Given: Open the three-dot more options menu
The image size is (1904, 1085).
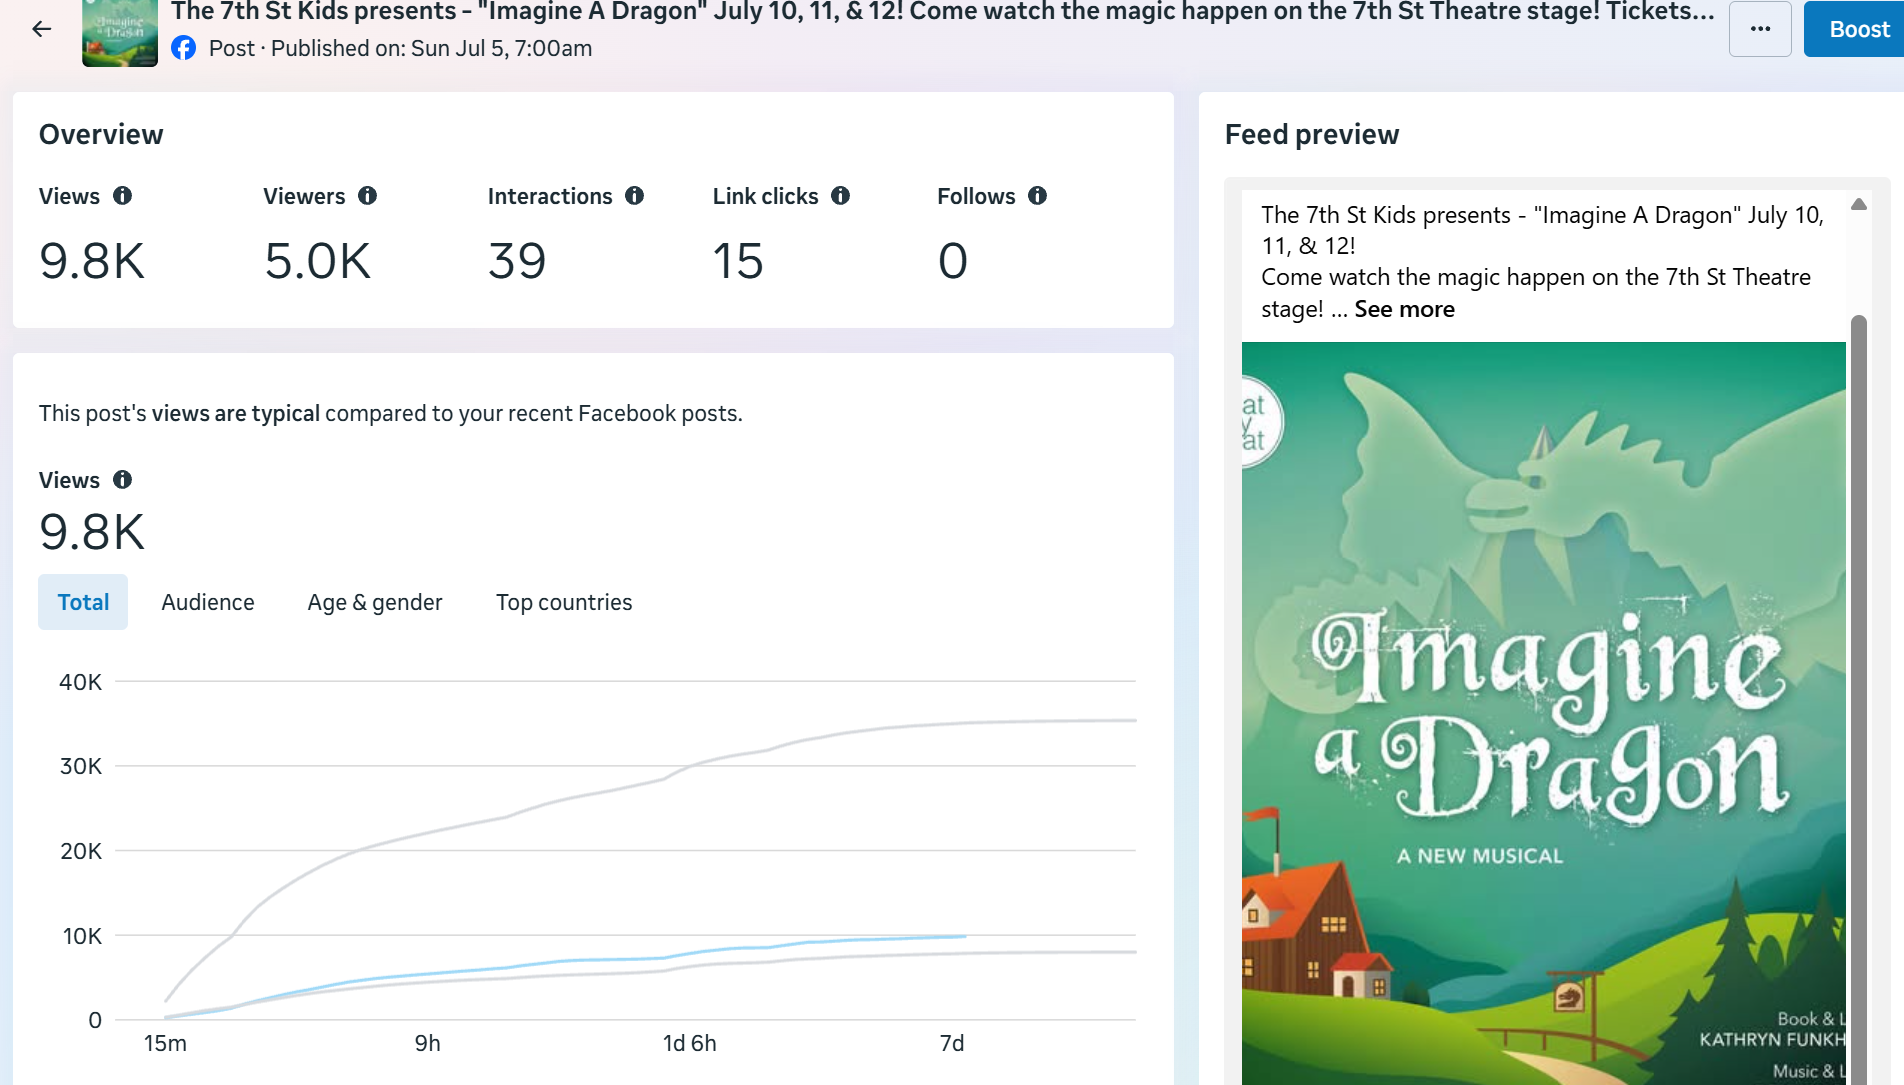Looking at the screenshot, I should pos(1760,29).
